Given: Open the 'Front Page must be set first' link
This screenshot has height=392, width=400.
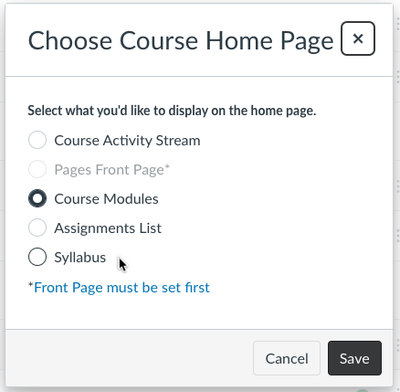Looking at the screenshot, I should [122, 287].
